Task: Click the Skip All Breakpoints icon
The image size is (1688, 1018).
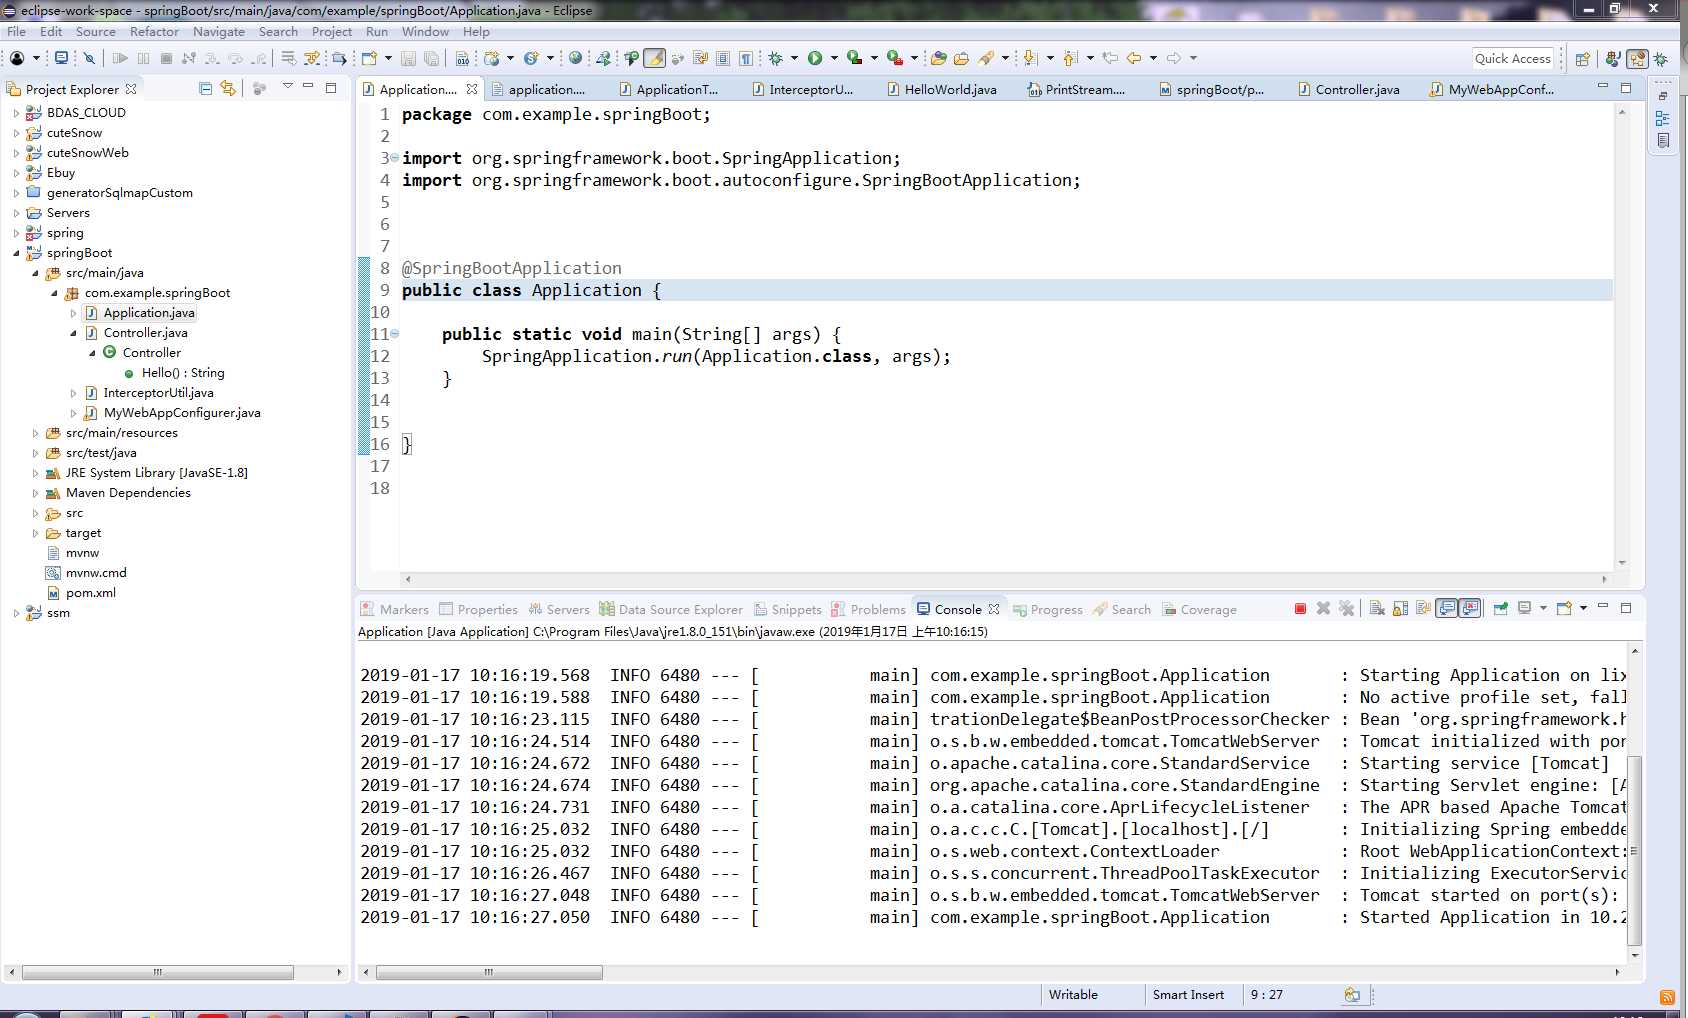Action: [89, 58]
